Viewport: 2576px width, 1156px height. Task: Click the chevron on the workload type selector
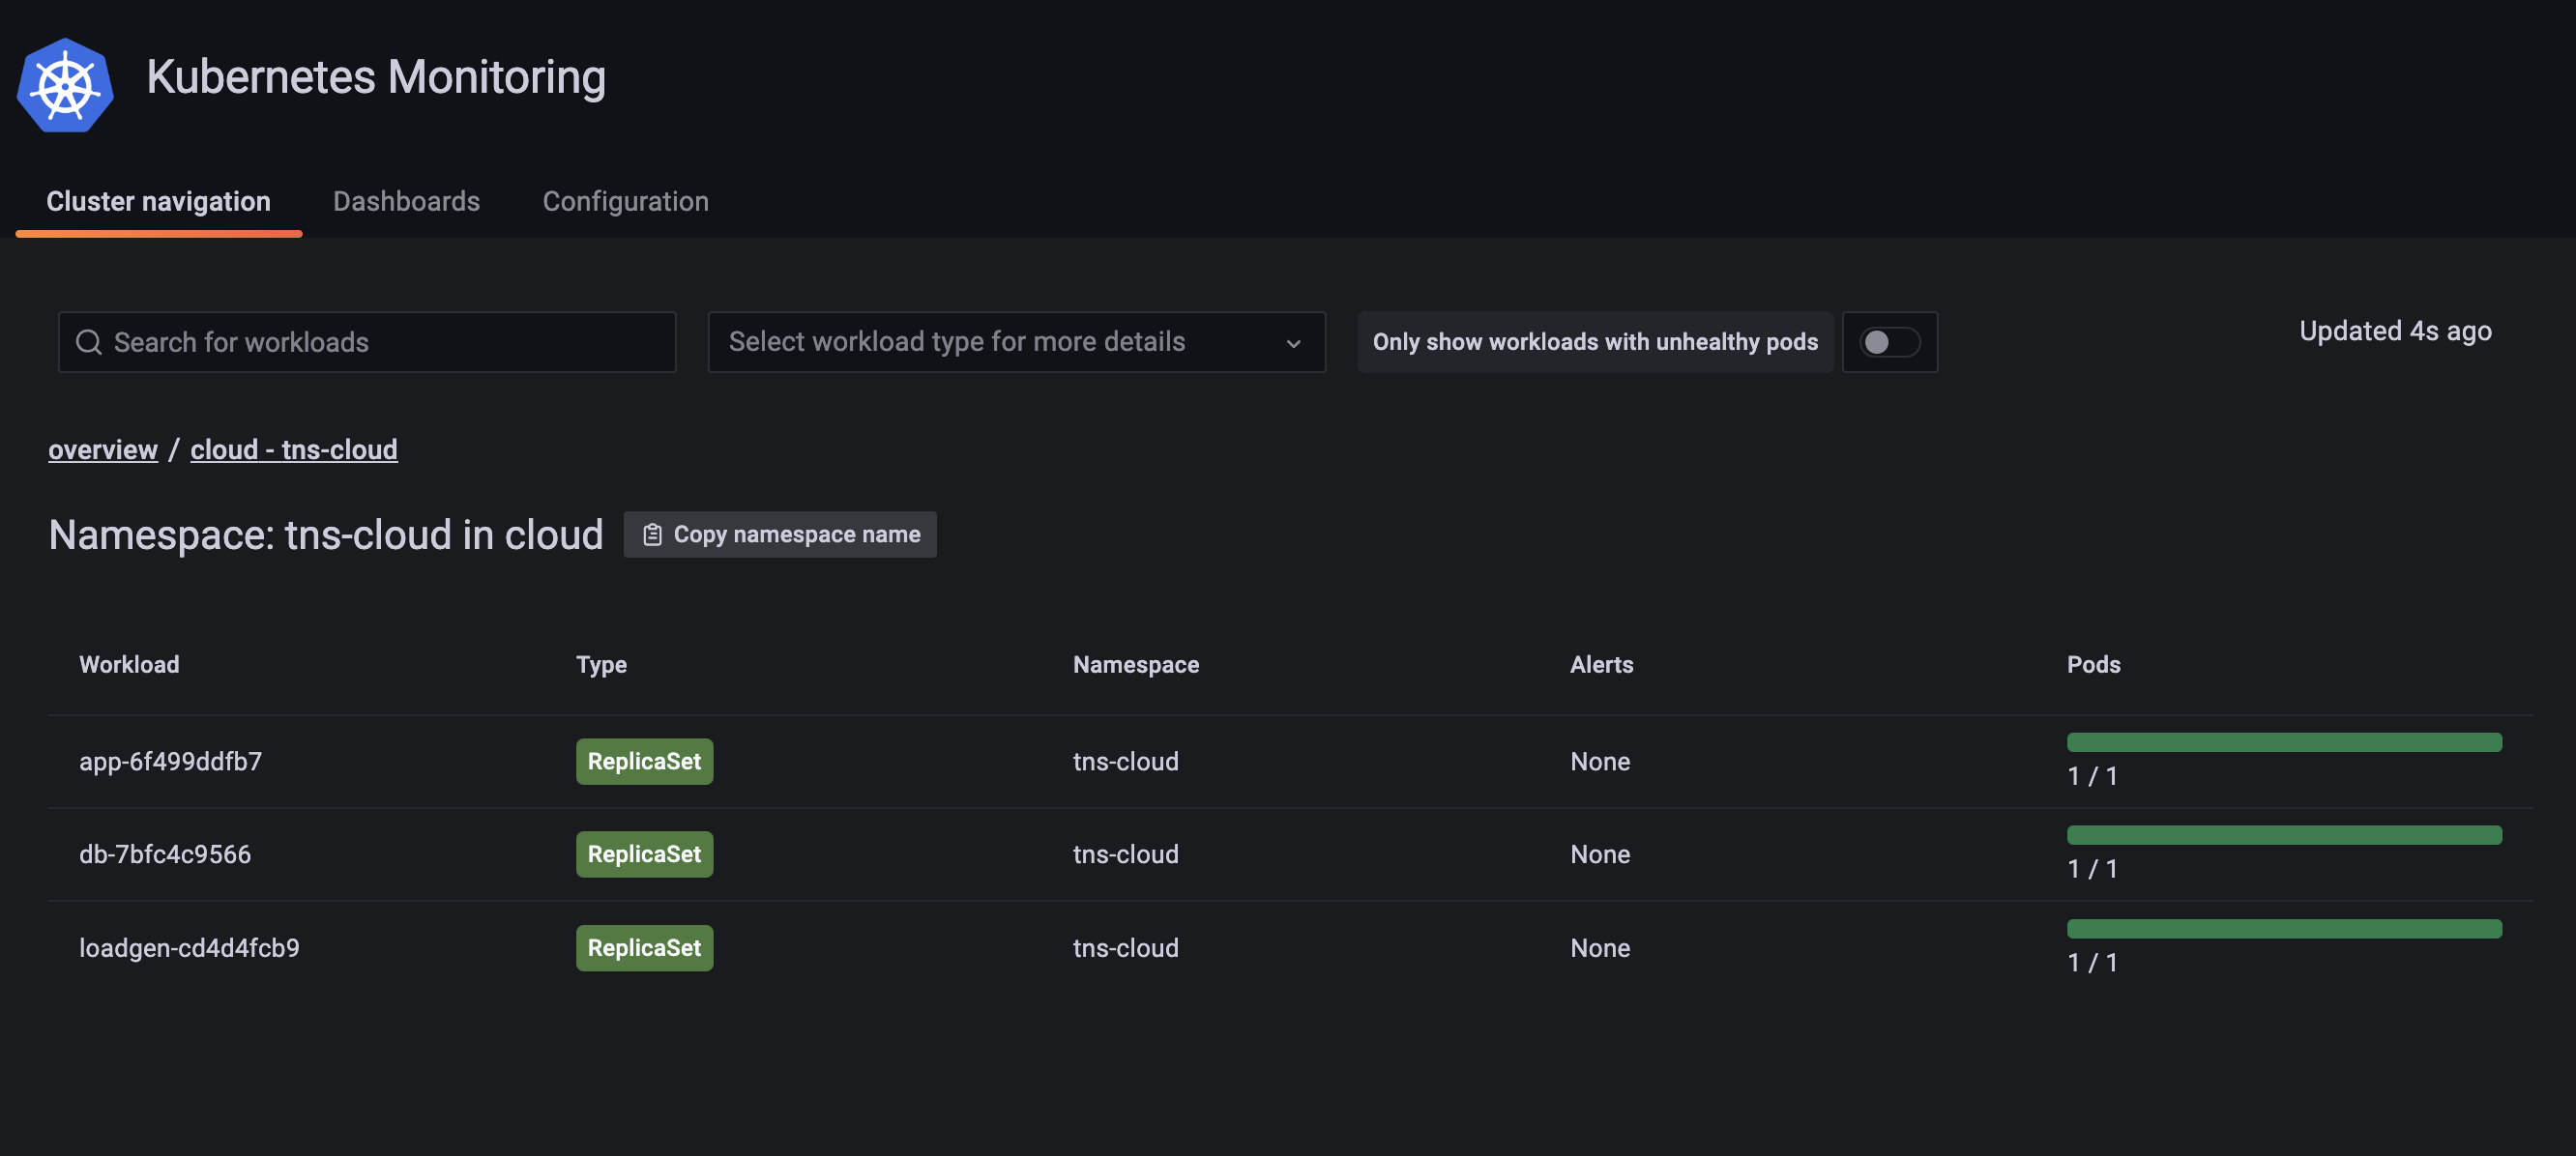point(1294,342)
